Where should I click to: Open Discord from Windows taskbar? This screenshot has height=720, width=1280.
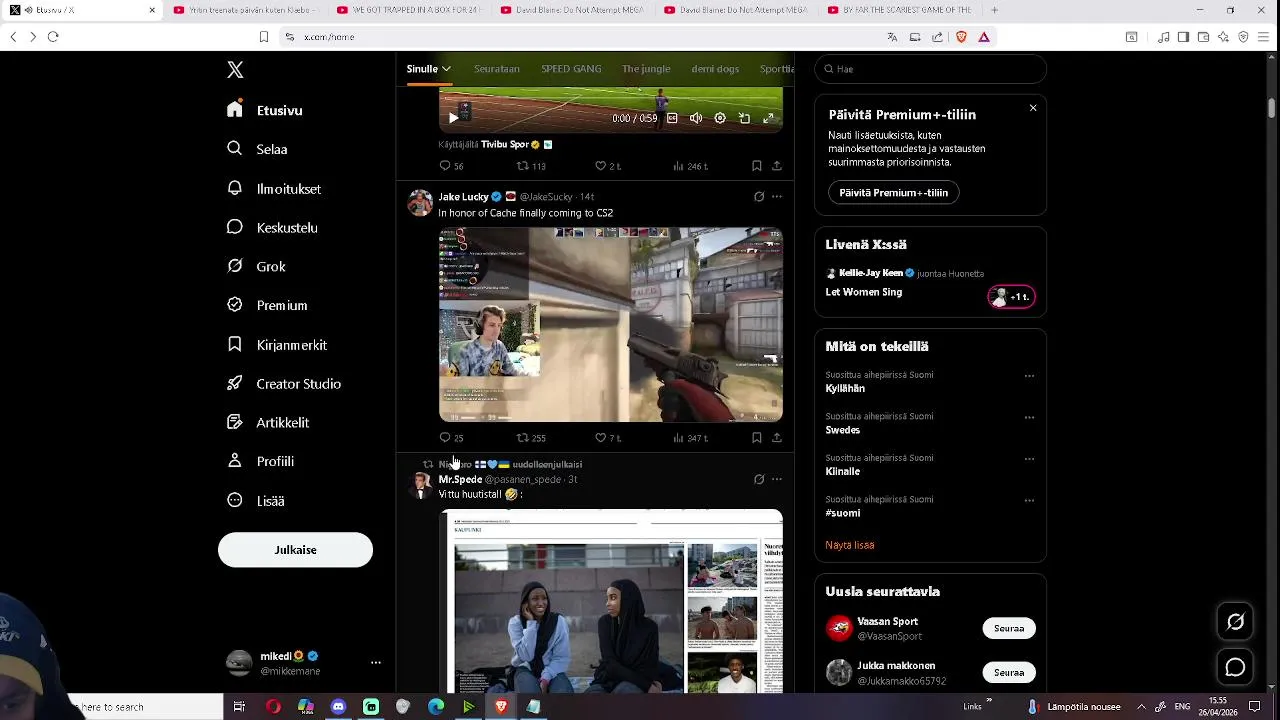pos(338,707)
